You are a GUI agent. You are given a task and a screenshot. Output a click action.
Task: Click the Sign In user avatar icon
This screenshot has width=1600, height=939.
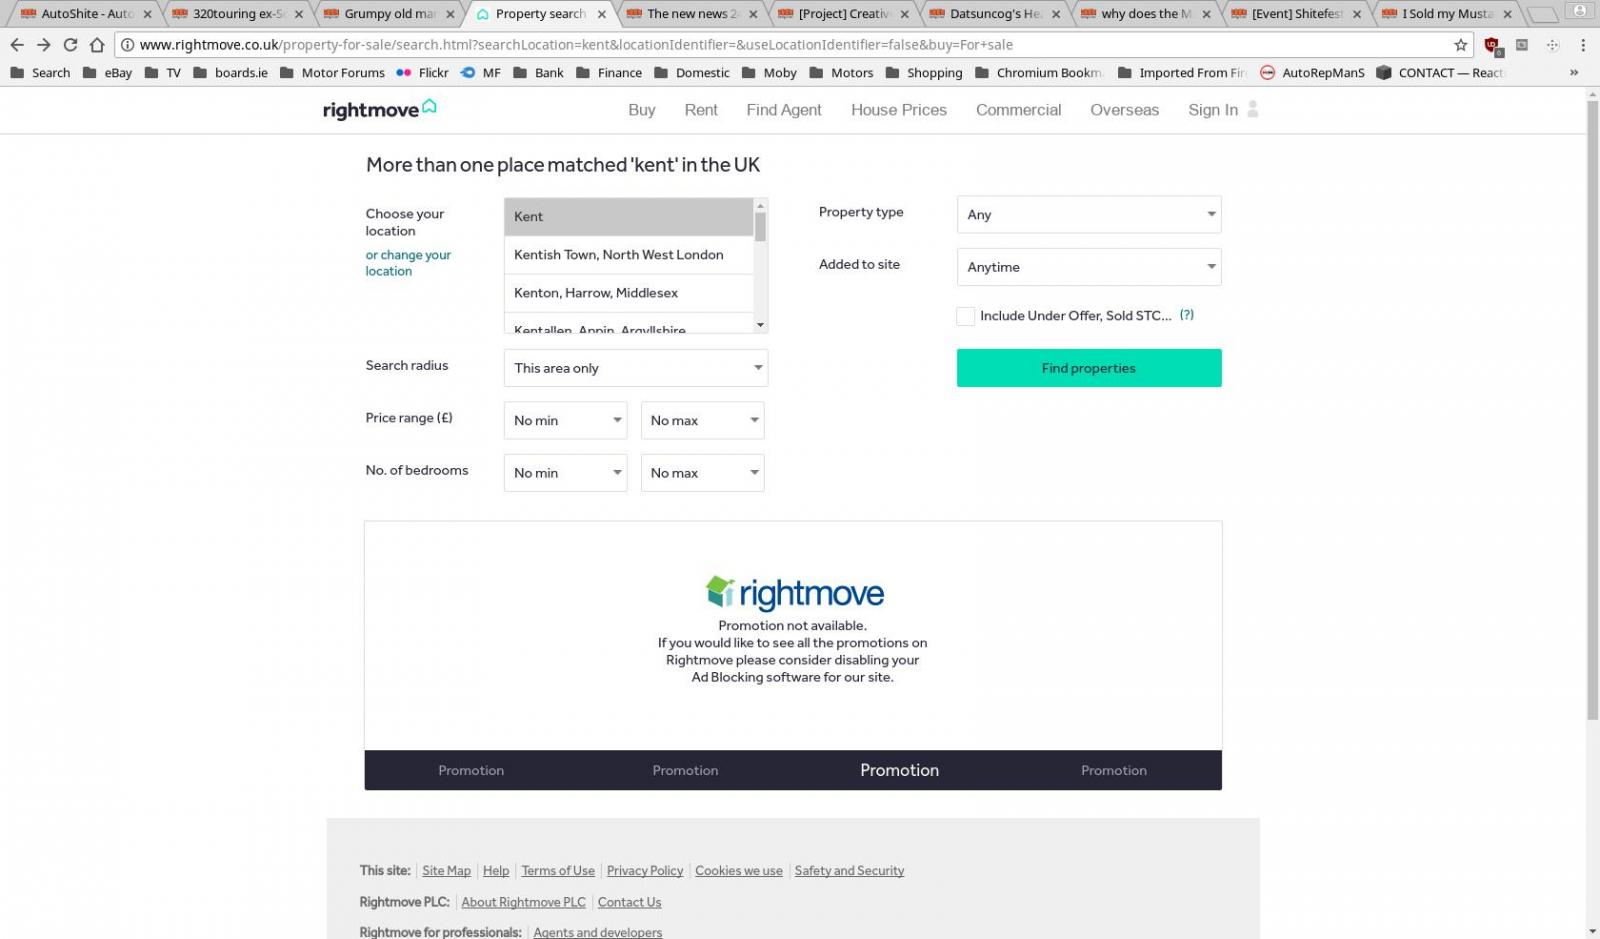1253,109
